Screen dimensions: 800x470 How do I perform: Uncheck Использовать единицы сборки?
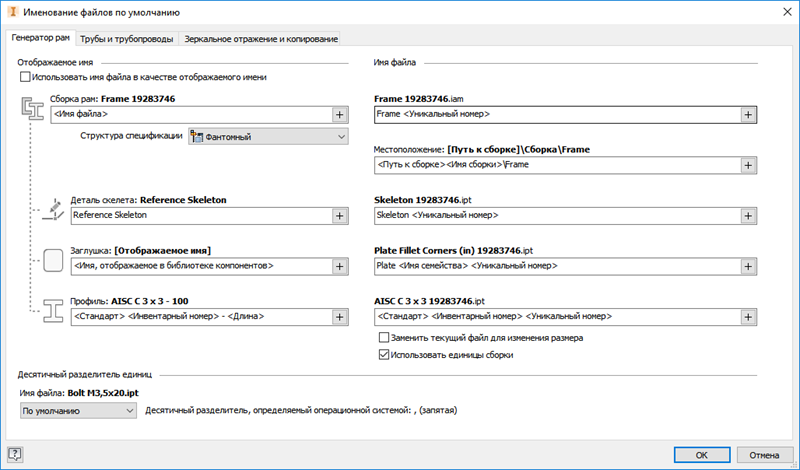384,355
